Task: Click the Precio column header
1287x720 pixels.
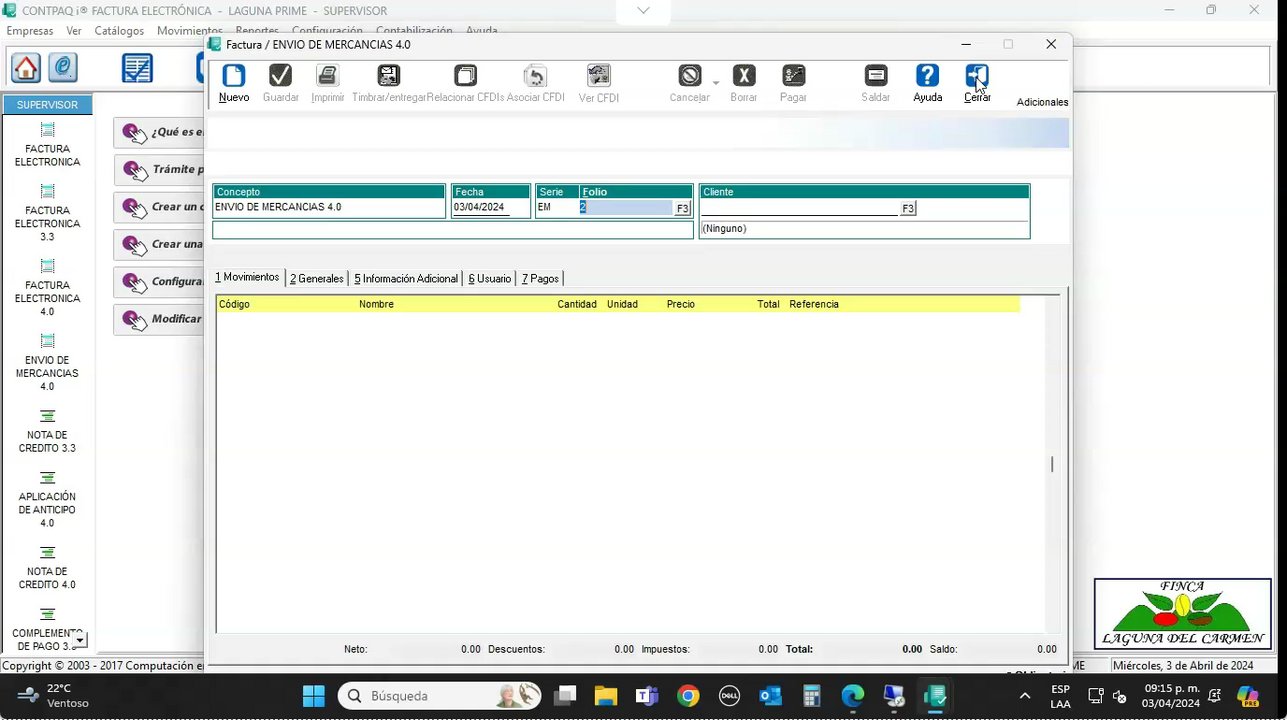Action: click(681, 304)
